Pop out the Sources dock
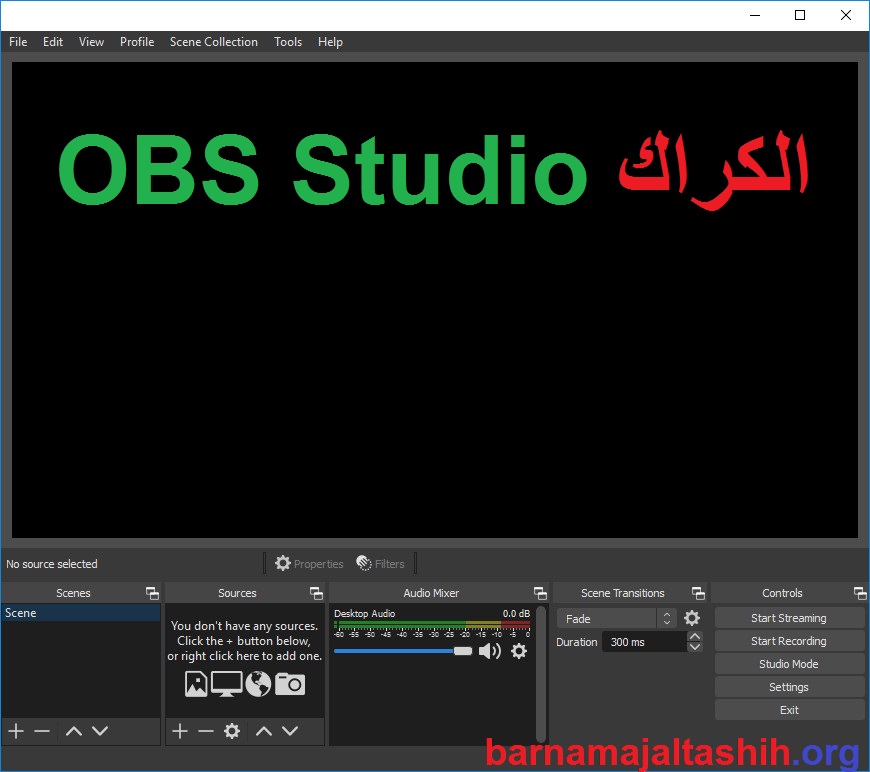This screenshot has height=772, width=870. pos(316,593)
